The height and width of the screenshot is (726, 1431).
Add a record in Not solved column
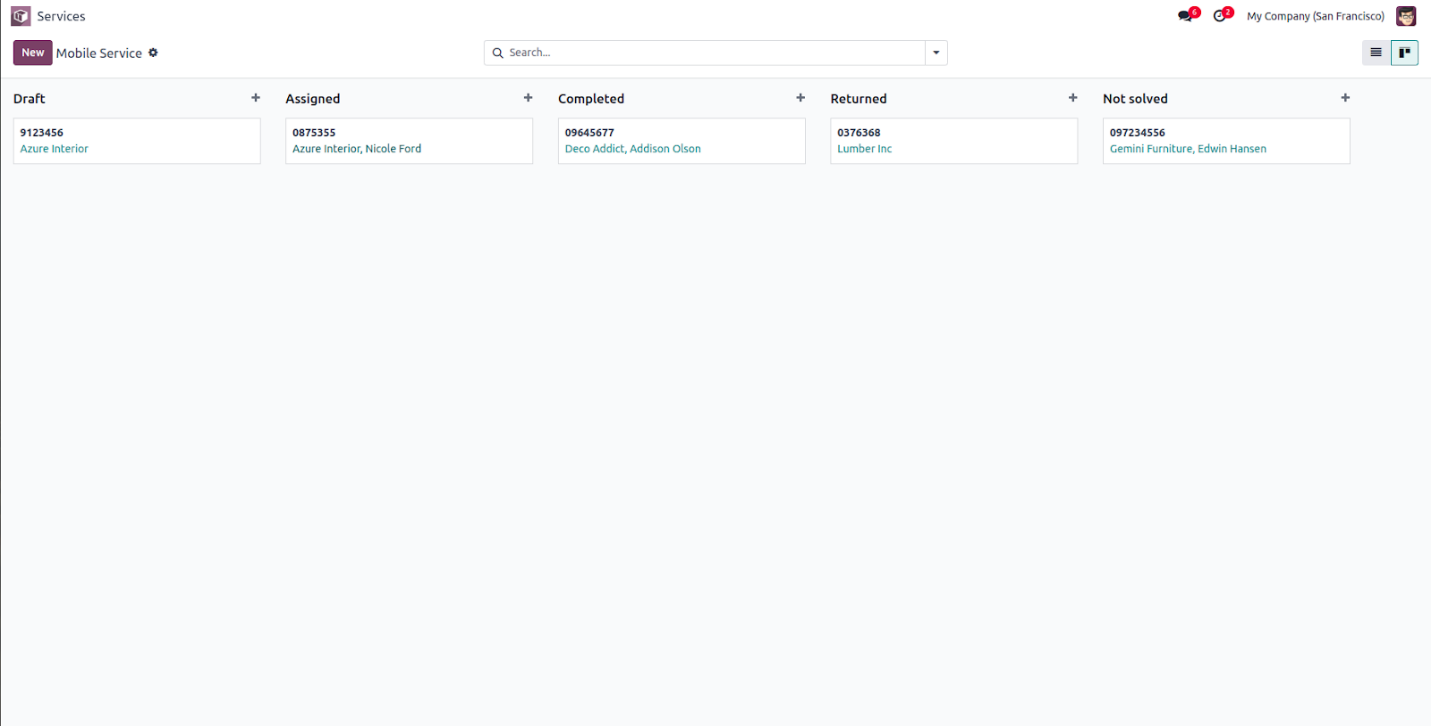pos(1345,98)
